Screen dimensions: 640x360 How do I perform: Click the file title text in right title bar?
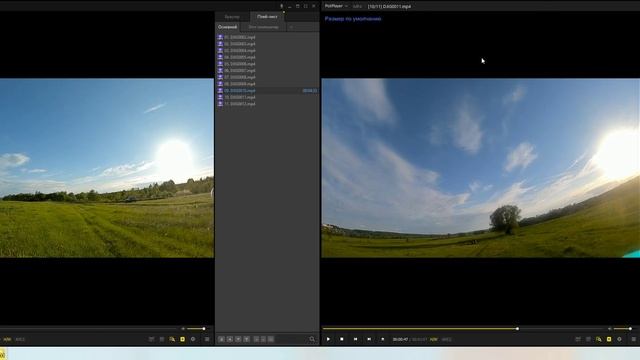tap(389, 6)
